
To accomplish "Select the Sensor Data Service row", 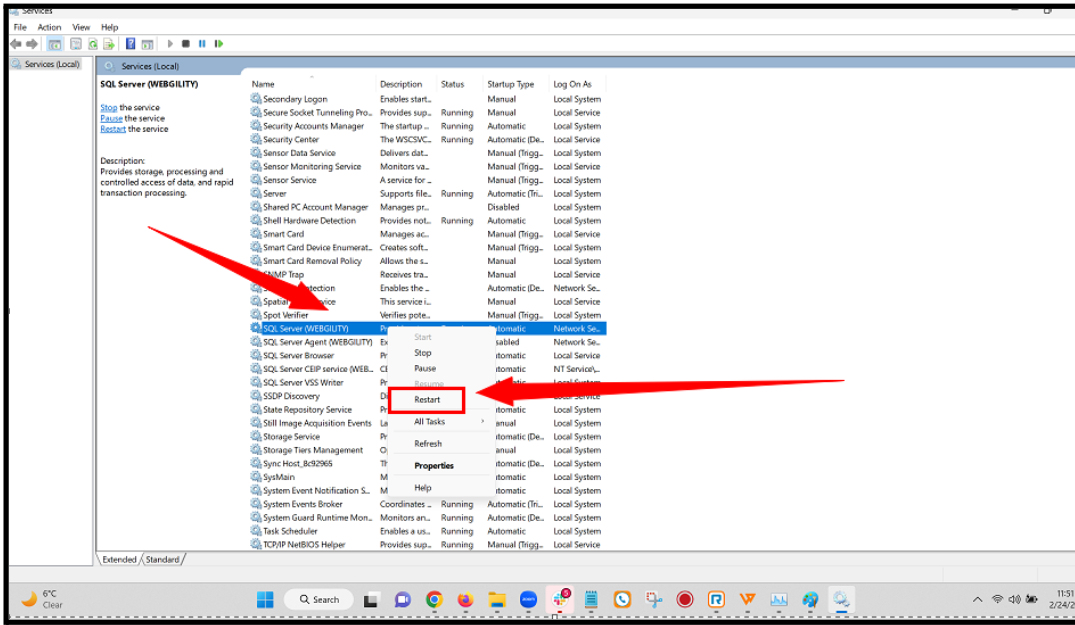I will click(x=428, y=154).
